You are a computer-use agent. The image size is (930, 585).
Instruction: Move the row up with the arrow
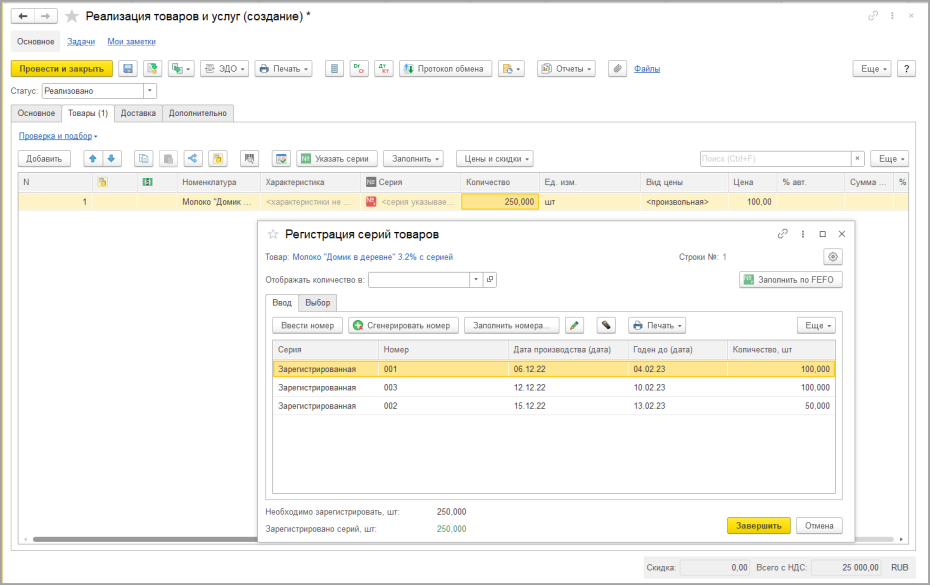[x=93, y=158]
